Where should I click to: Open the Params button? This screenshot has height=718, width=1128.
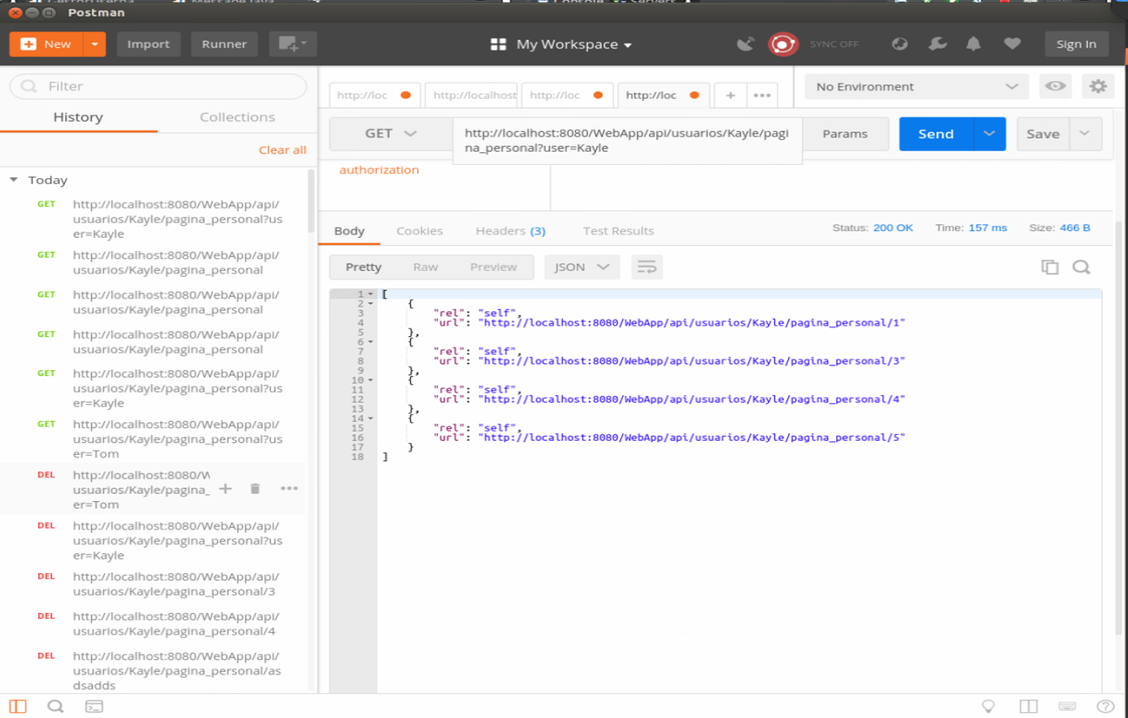click(x=845, y=134)
